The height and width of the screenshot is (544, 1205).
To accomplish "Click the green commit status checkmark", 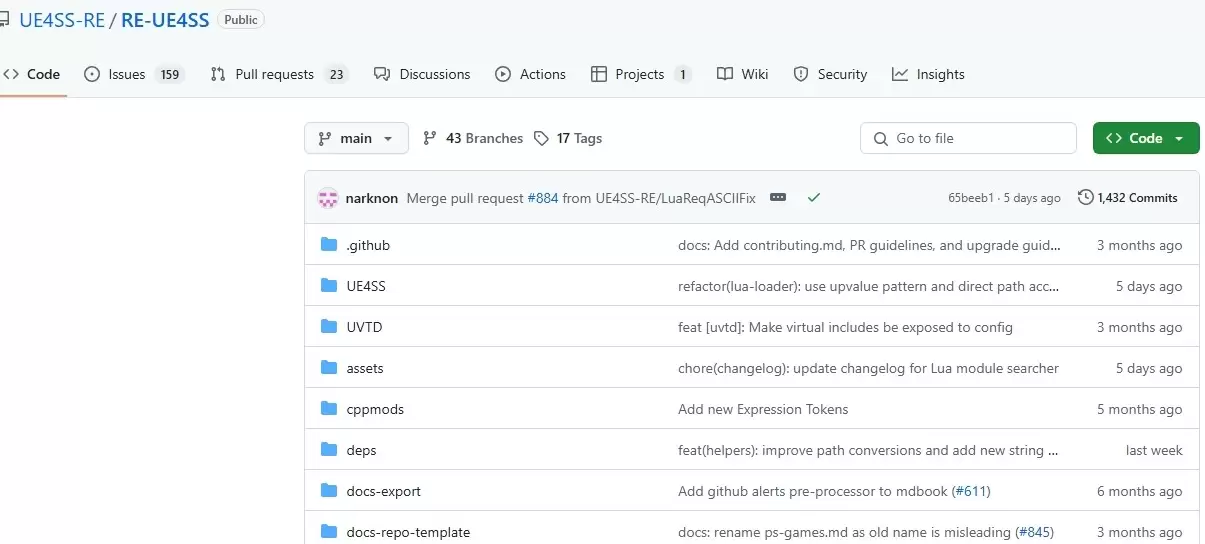I will coord(814,198).
